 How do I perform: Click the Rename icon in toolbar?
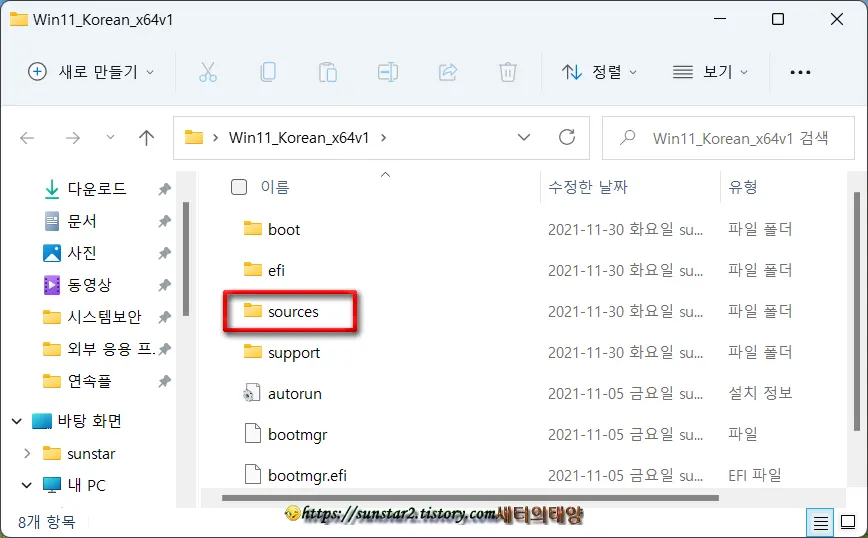click(x=388, y=72)
